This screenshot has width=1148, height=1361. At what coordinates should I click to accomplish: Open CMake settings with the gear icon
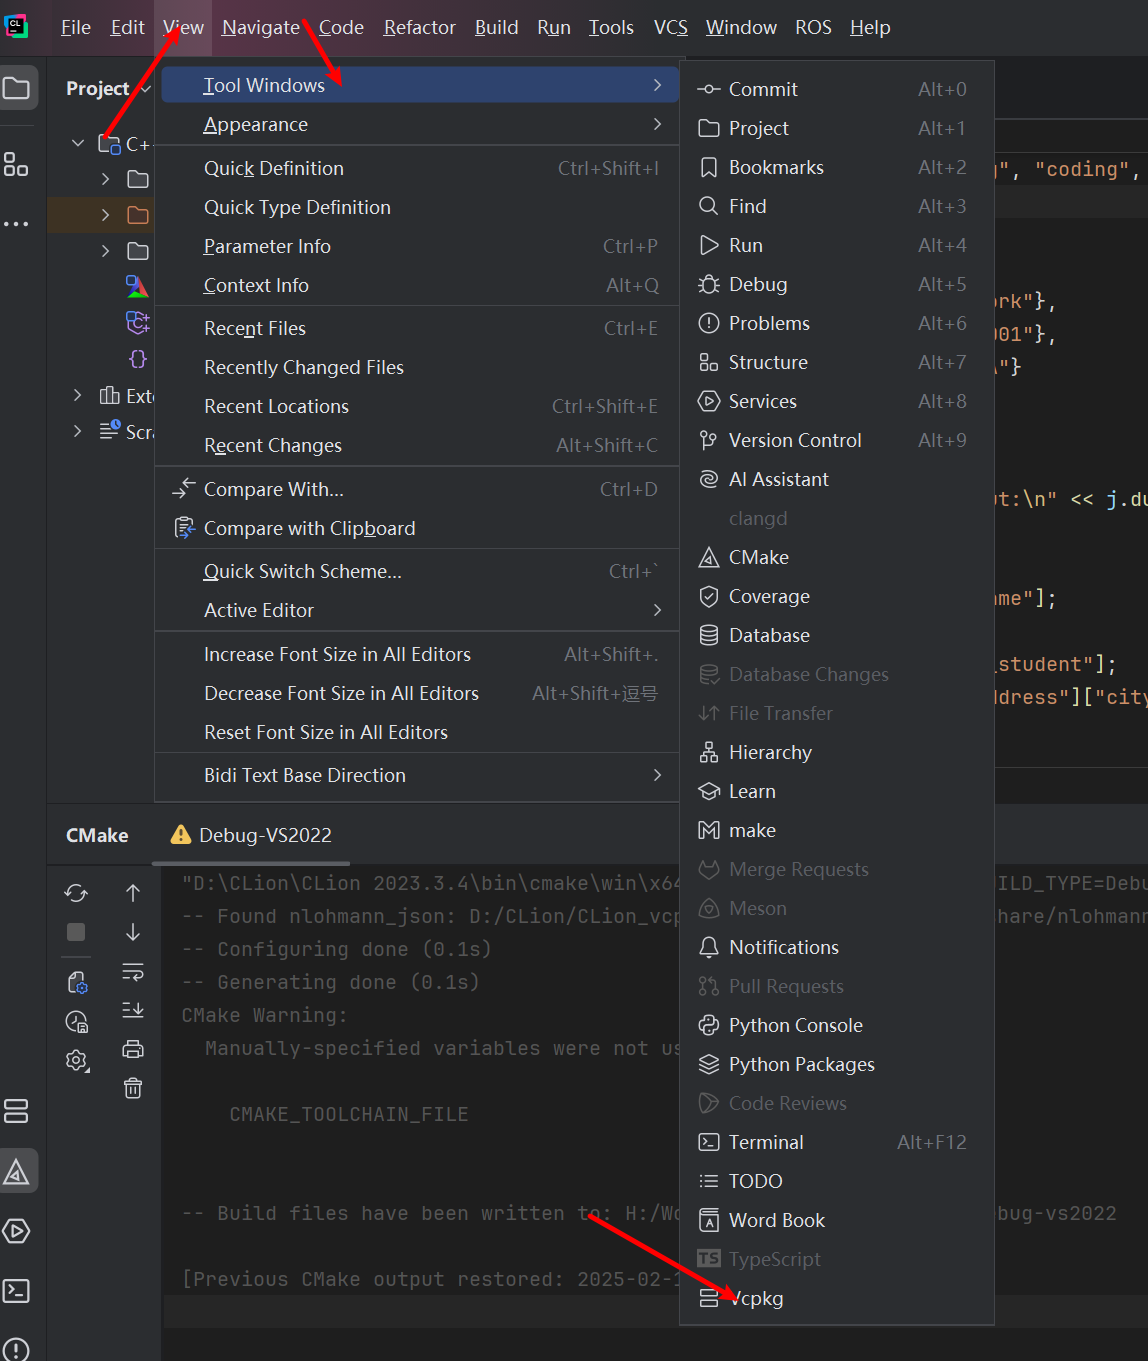click(x=76, y=1060)
